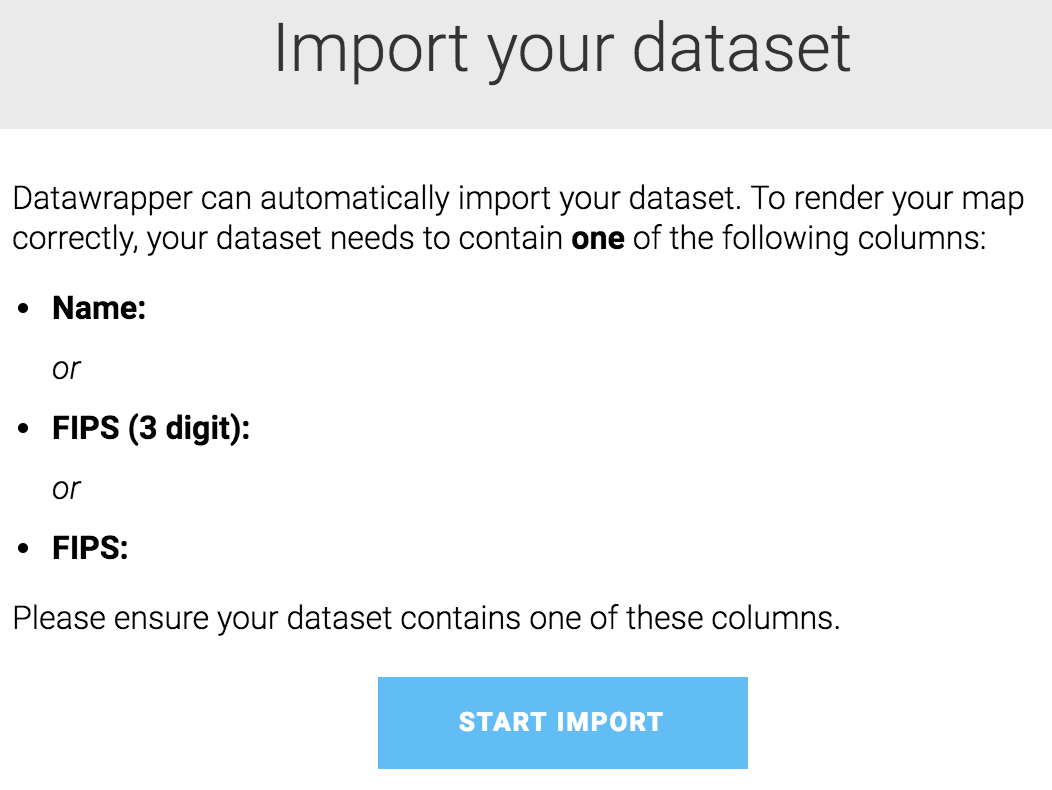Click the italic "or" below FIPS (3 digit)
Screen dimensions: 1052x790
click(x=66, y=489)
